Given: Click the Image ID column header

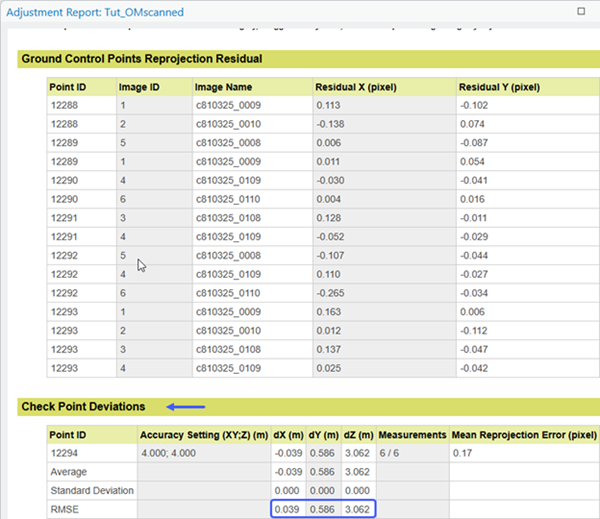Looking at the screenshot, I should (139, 87).
